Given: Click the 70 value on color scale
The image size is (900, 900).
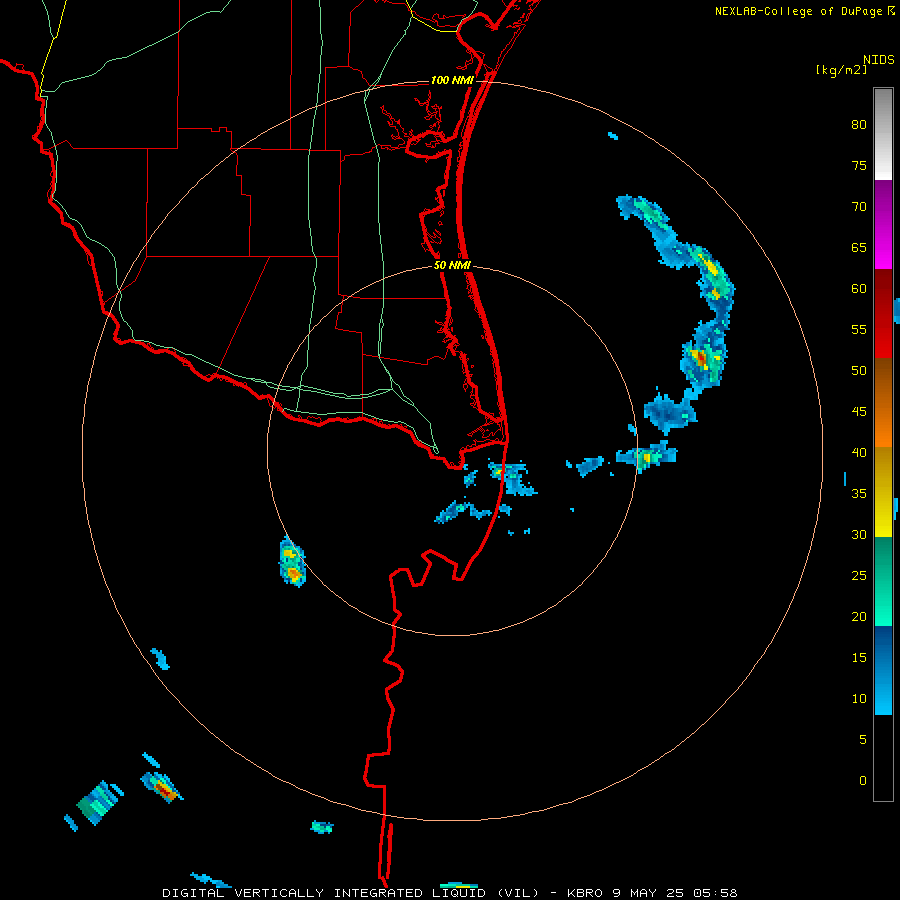Looking at the screenshot, I should pyautogui.click(x=859, y=207).
